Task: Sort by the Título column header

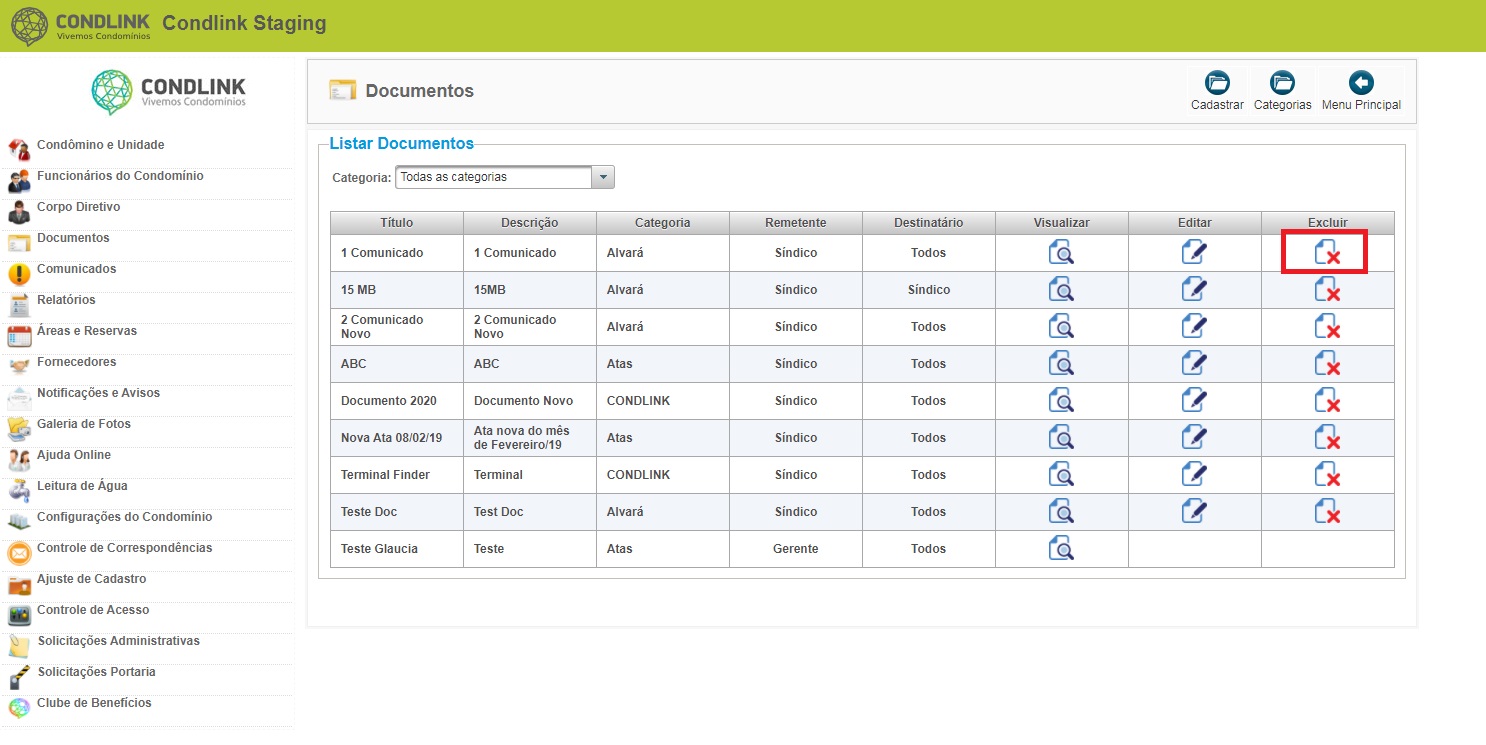Action: coord(396,222)
